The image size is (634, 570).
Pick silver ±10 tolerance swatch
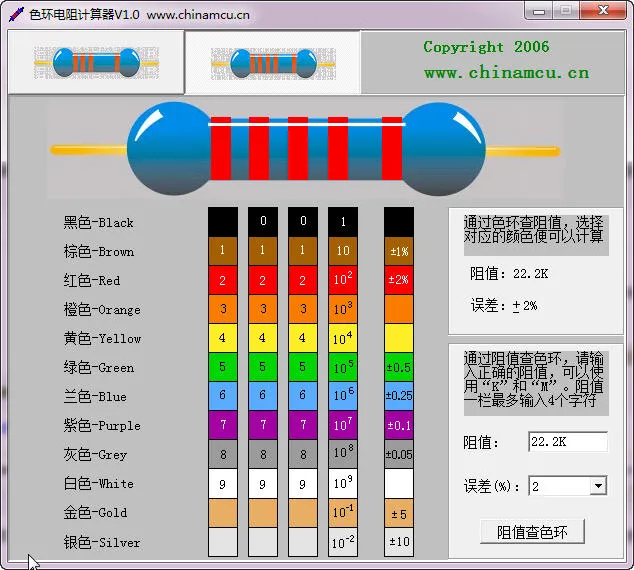(x=398, y=542)
